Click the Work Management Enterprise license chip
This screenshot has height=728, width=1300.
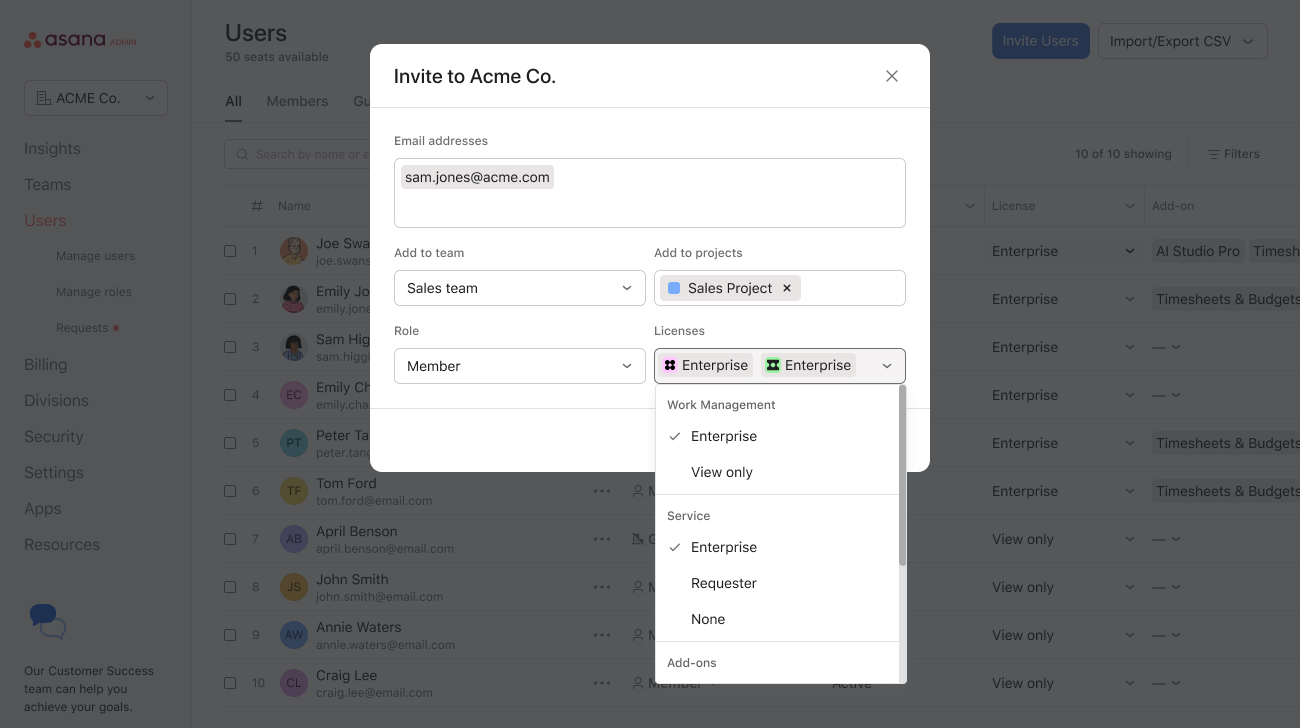(706, 366)
